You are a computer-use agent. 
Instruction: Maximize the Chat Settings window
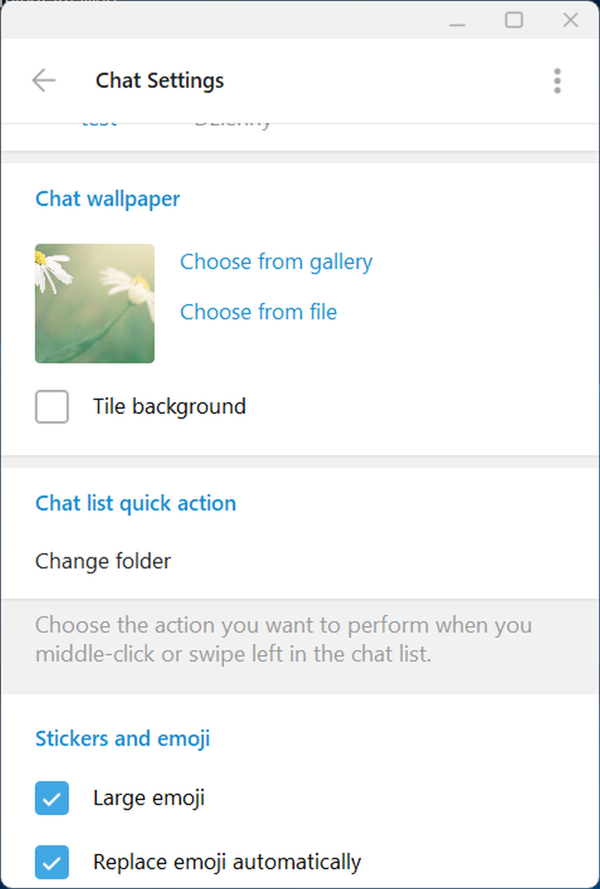(514, 20)
